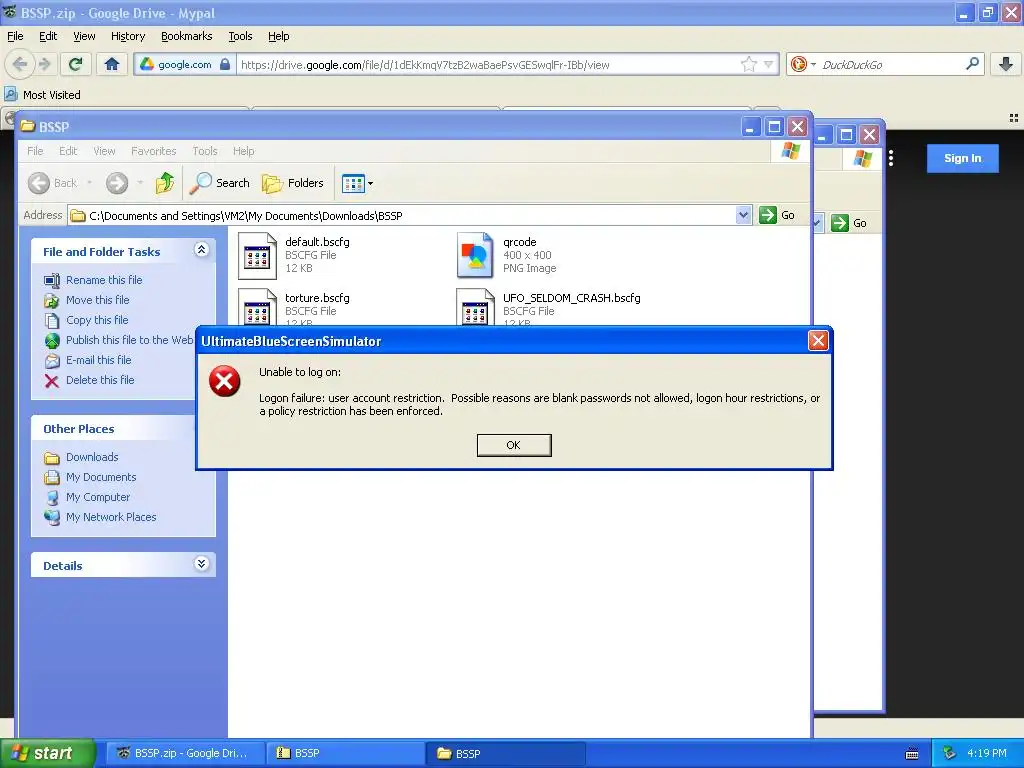Screen dimensions: 1024x768
Task: Switch to the BSSP zip-folder taskbar button
Action: click(346, 753)
